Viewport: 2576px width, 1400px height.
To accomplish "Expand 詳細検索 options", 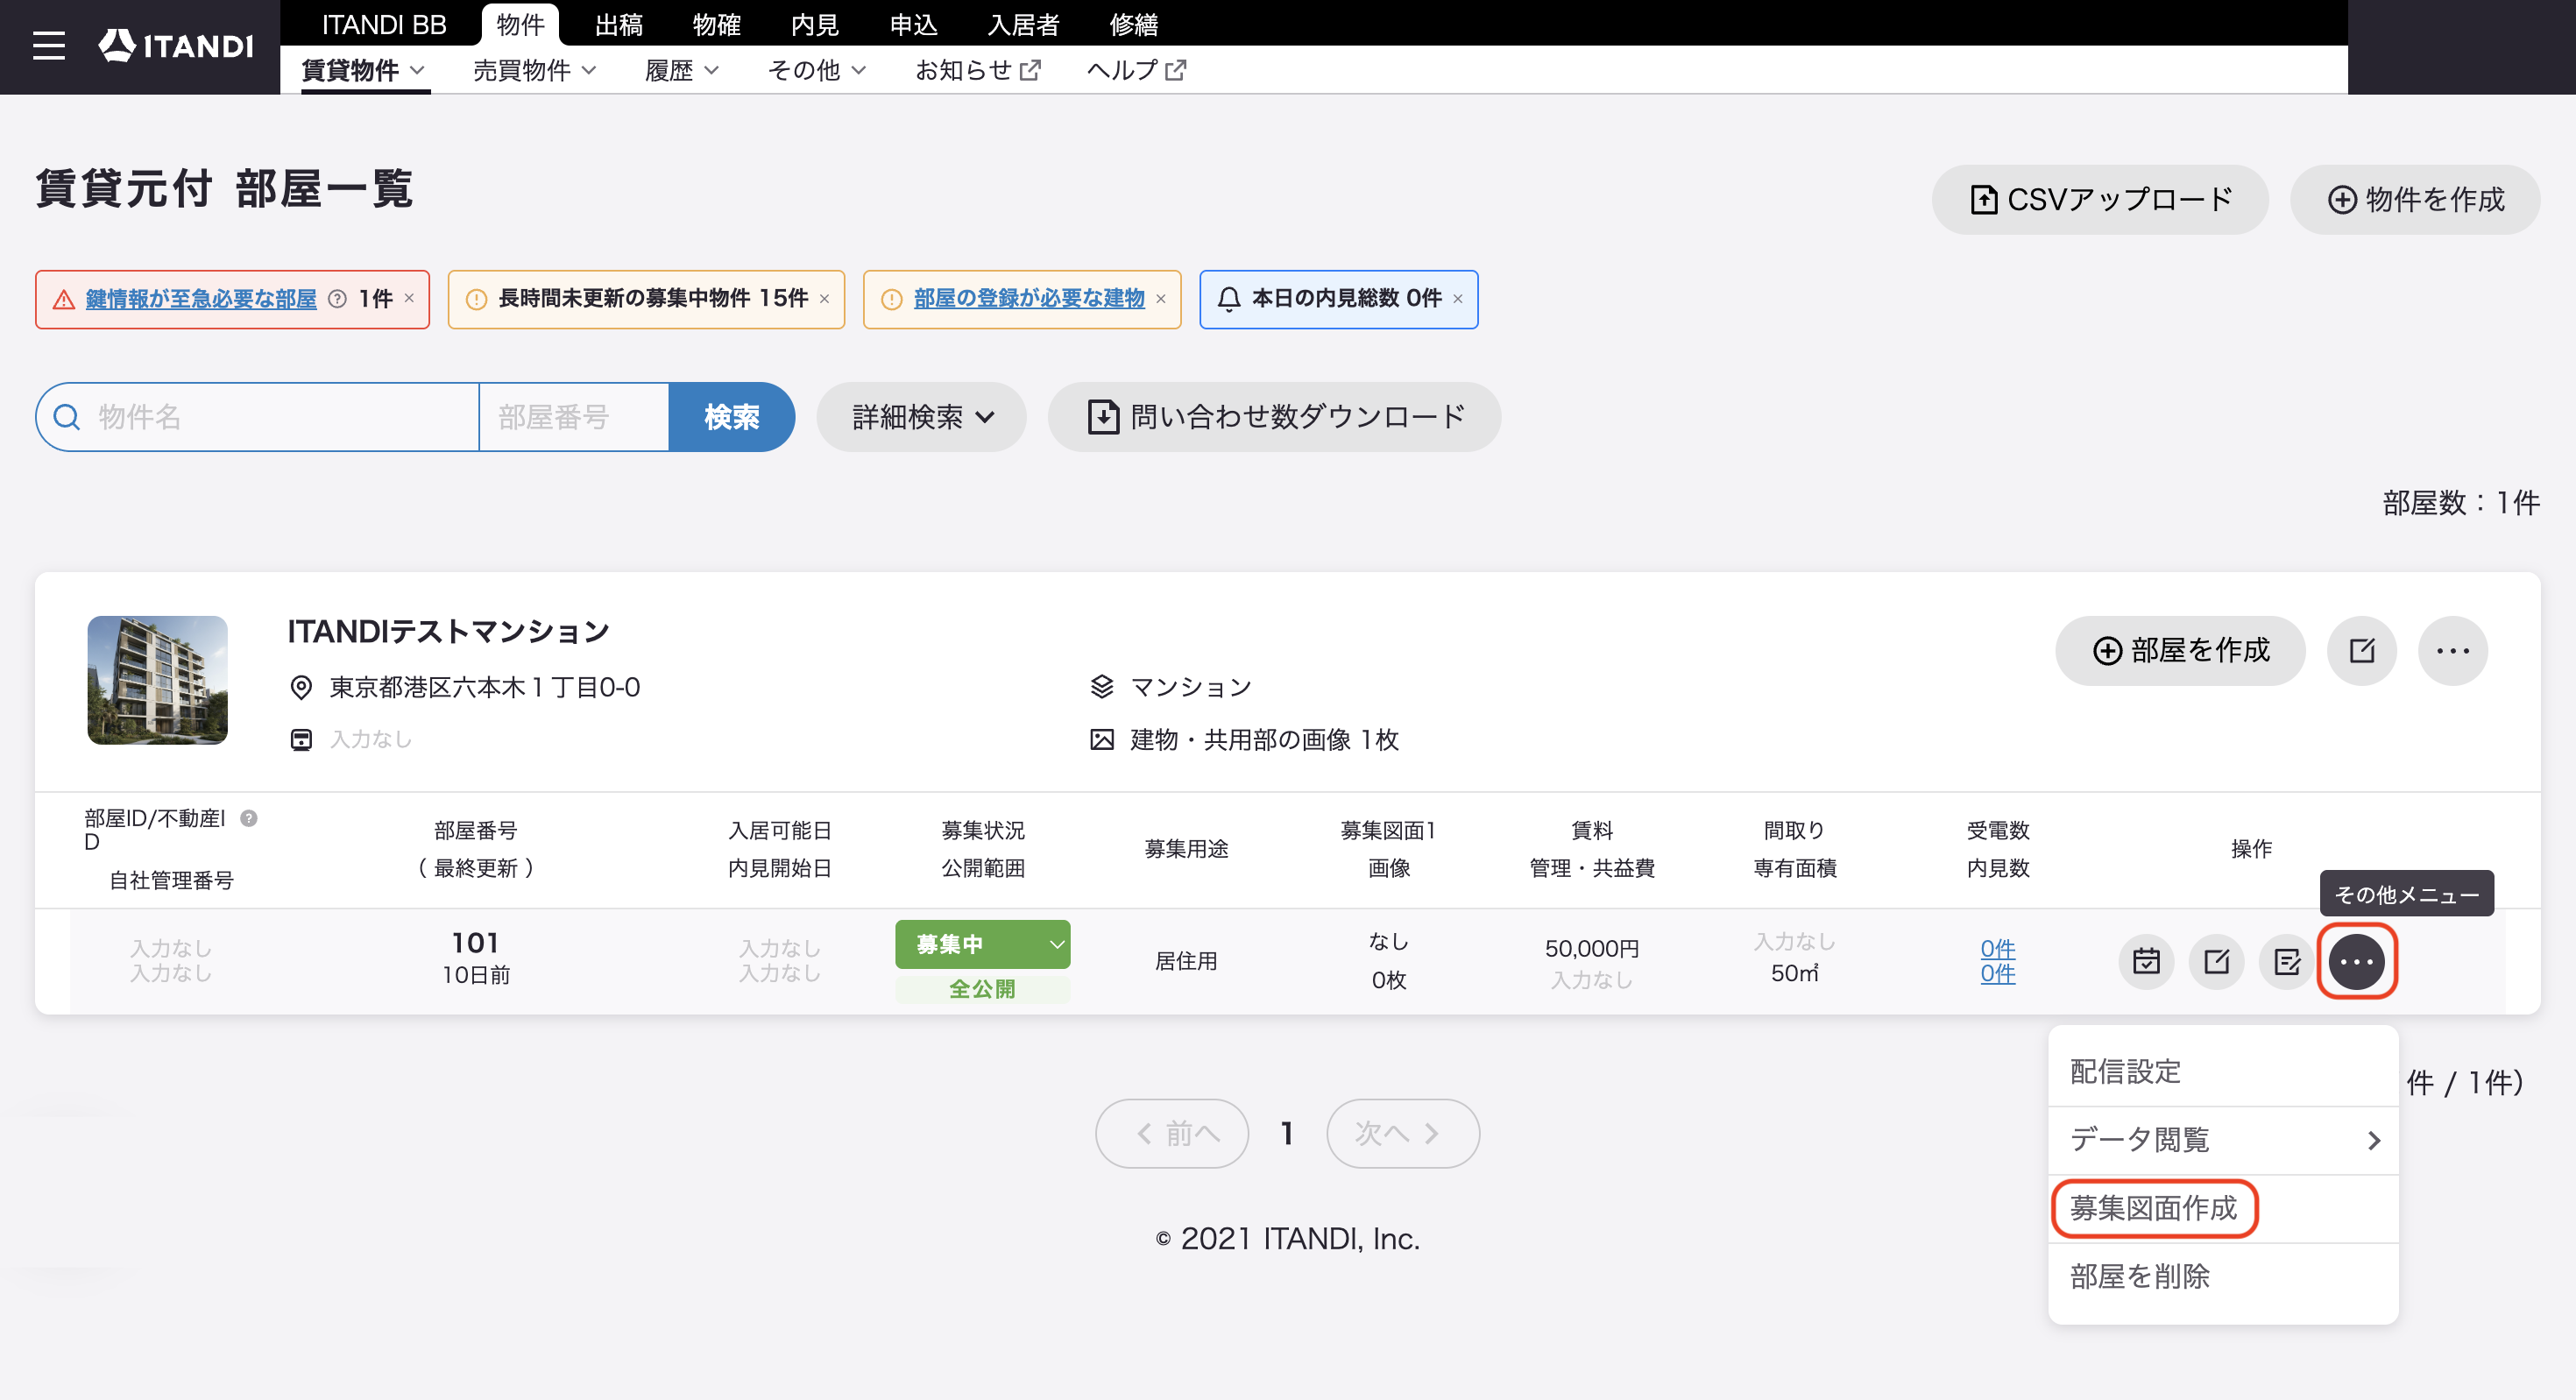I will [x=921, y=417].
